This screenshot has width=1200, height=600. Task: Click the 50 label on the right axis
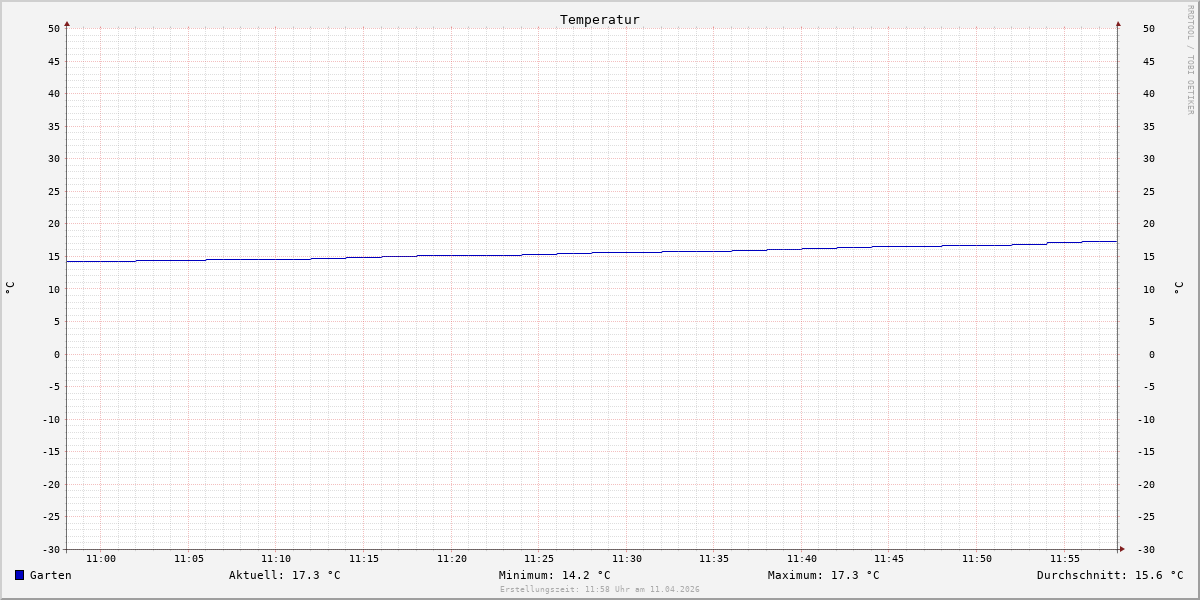[1149, 29]
